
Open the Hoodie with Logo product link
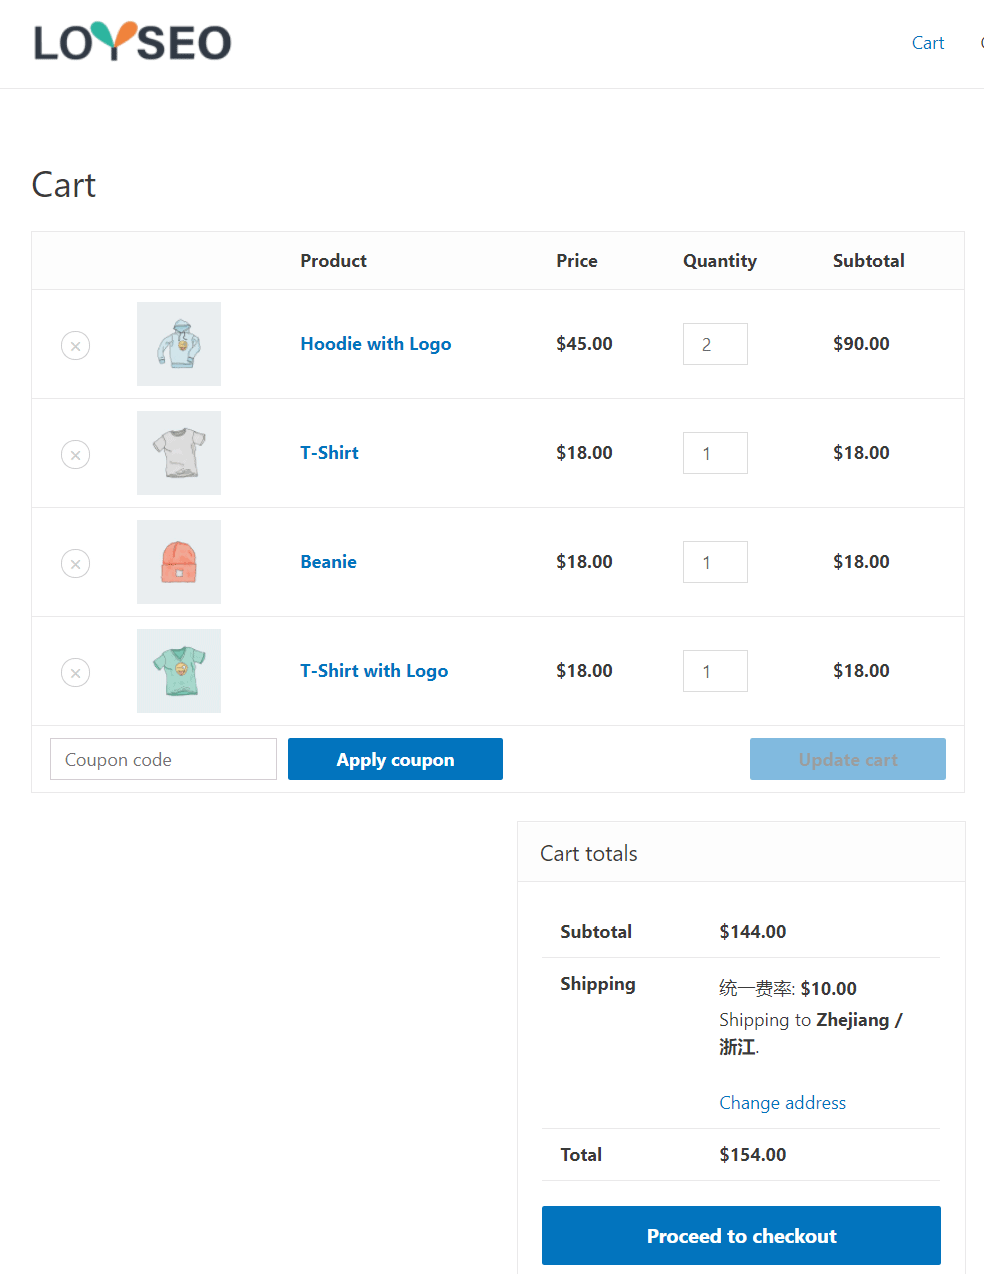click(376, 344)
